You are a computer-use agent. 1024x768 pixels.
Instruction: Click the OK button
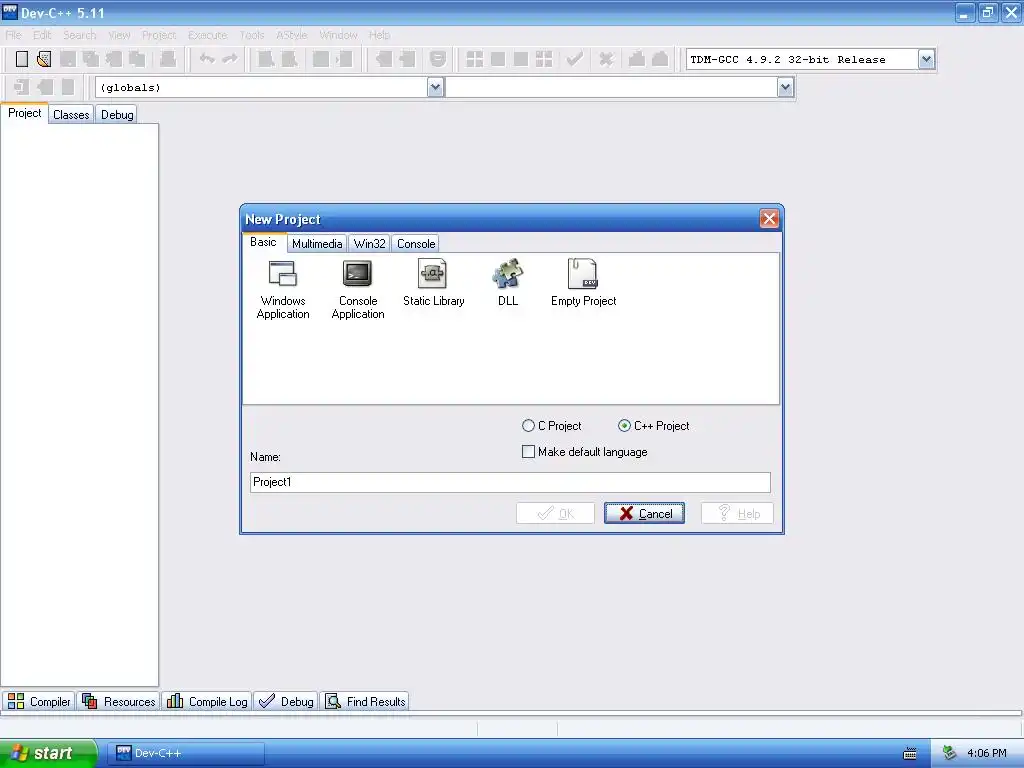[555, 513]
